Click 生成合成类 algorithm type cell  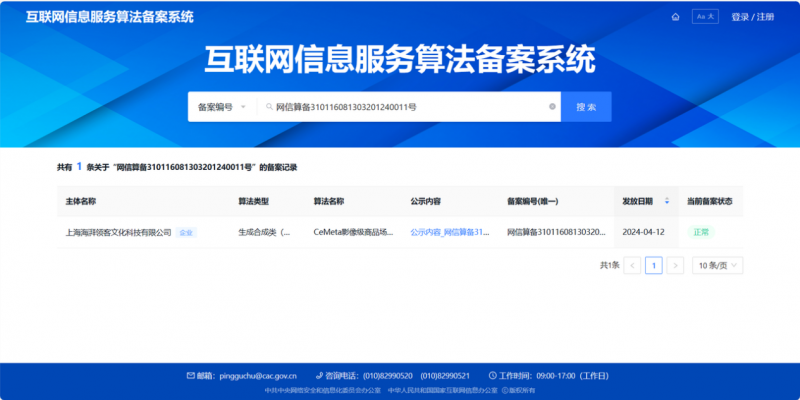264,233
